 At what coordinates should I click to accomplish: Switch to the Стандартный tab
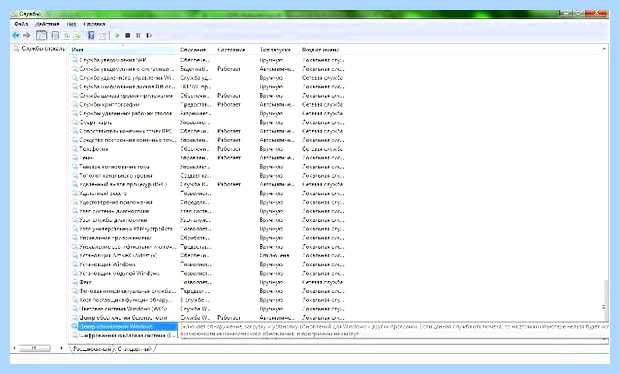pyautogui.click(x=135, y=349)
